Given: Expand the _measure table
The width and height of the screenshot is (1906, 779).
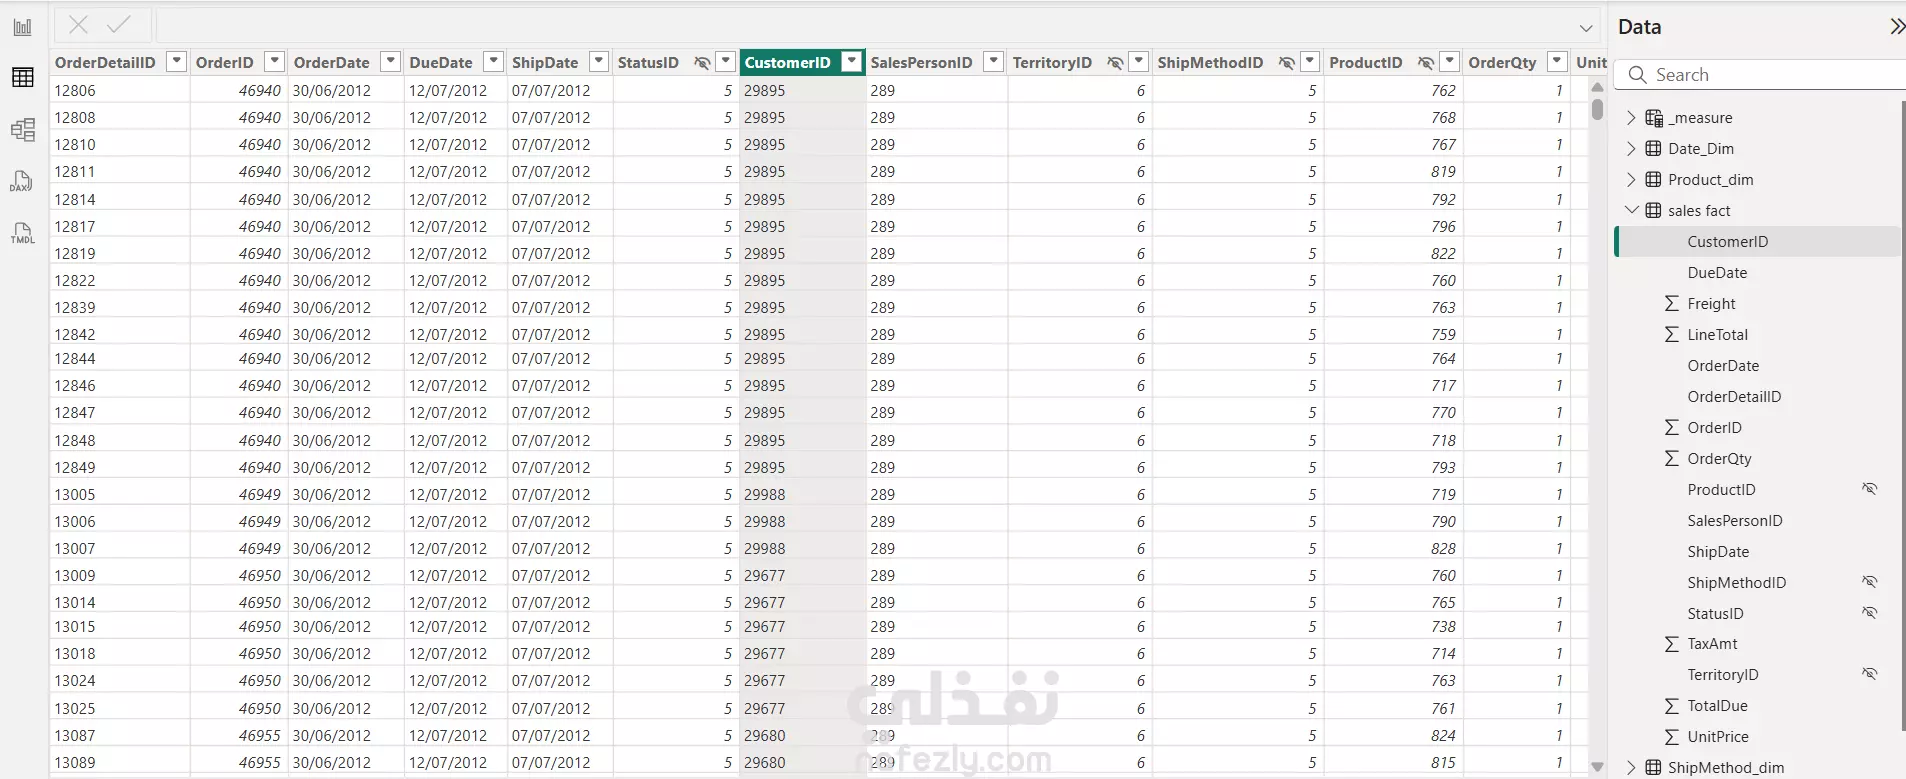Looking at the screenshot, I should [x=1631, y=118].
